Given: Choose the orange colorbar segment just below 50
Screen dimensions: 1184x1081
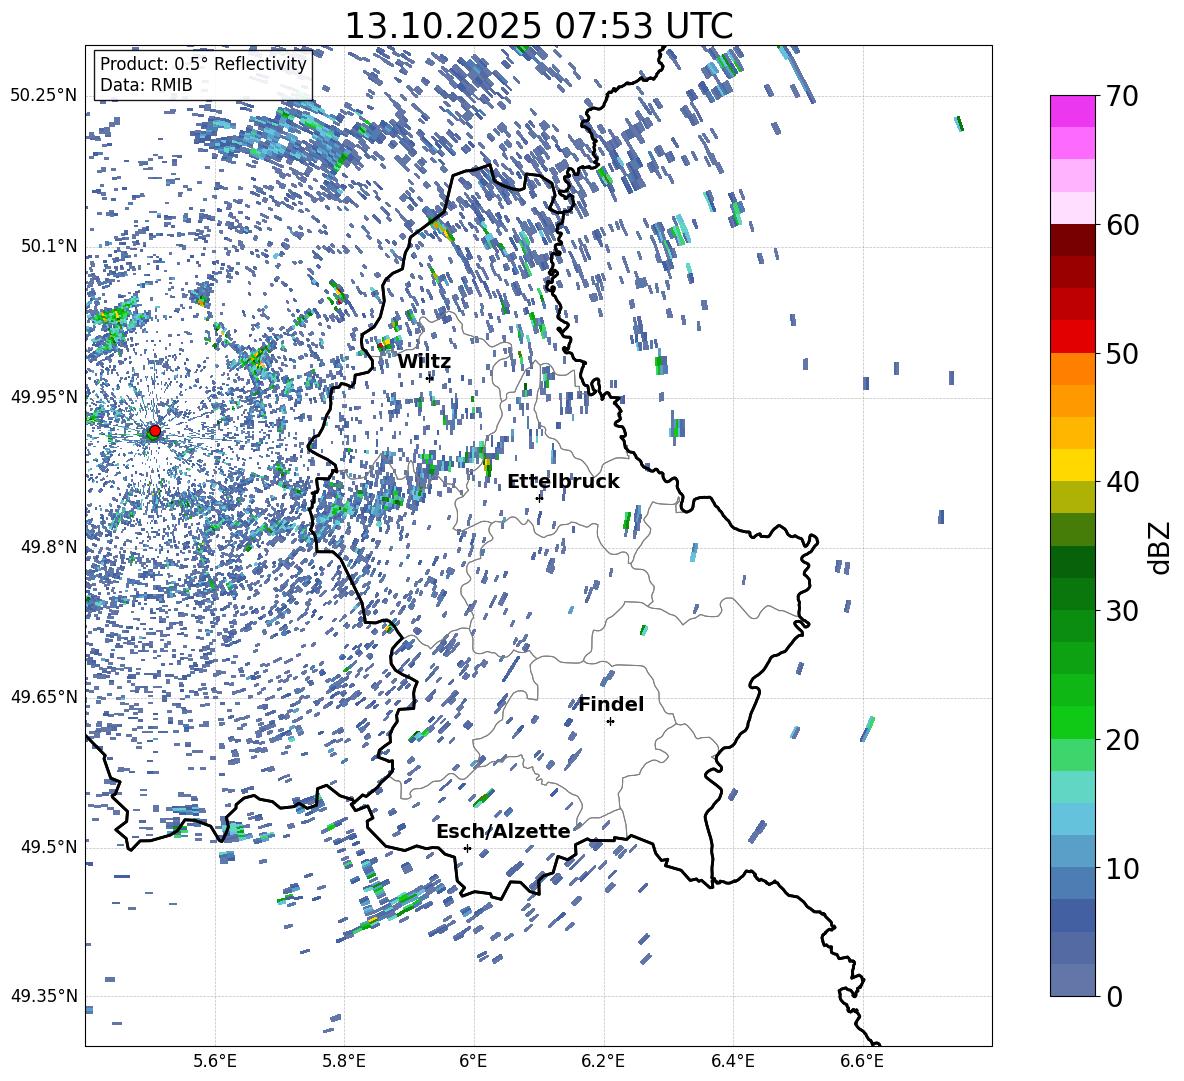Looking at the screenshot, I should pos(1073,369).
